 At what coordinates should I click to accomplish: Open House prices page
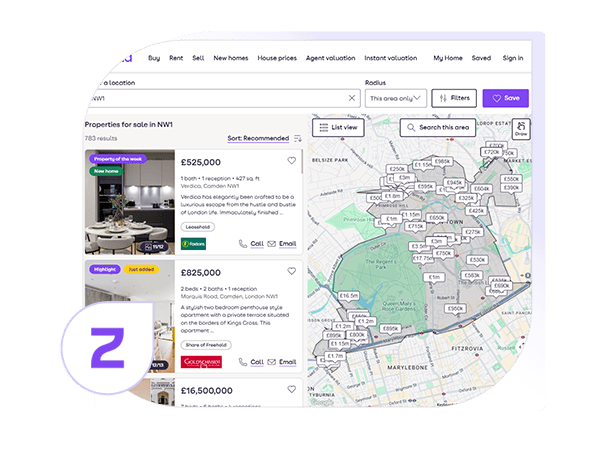(x=277, y=58)
